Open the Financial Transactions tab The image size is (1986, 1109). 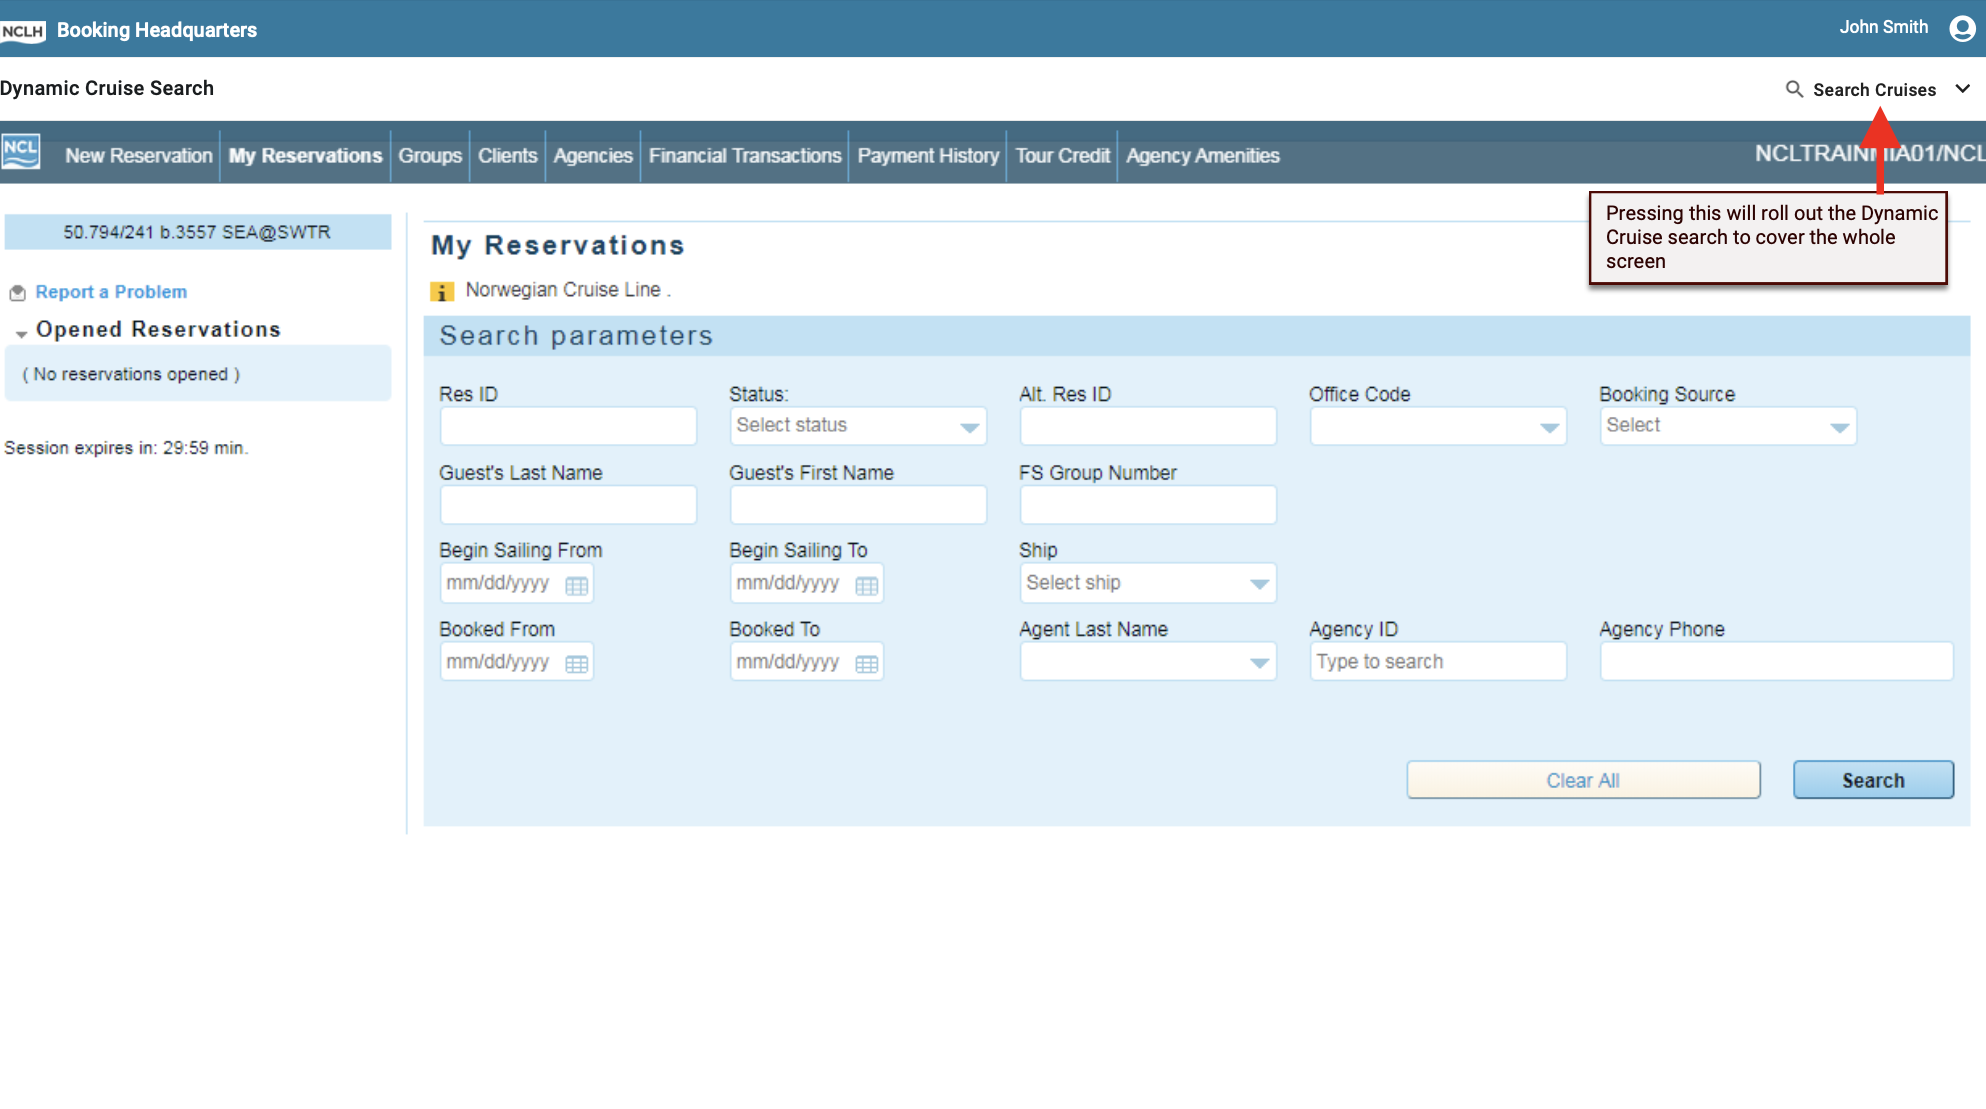pyautogui.click(x=744, y=155)
